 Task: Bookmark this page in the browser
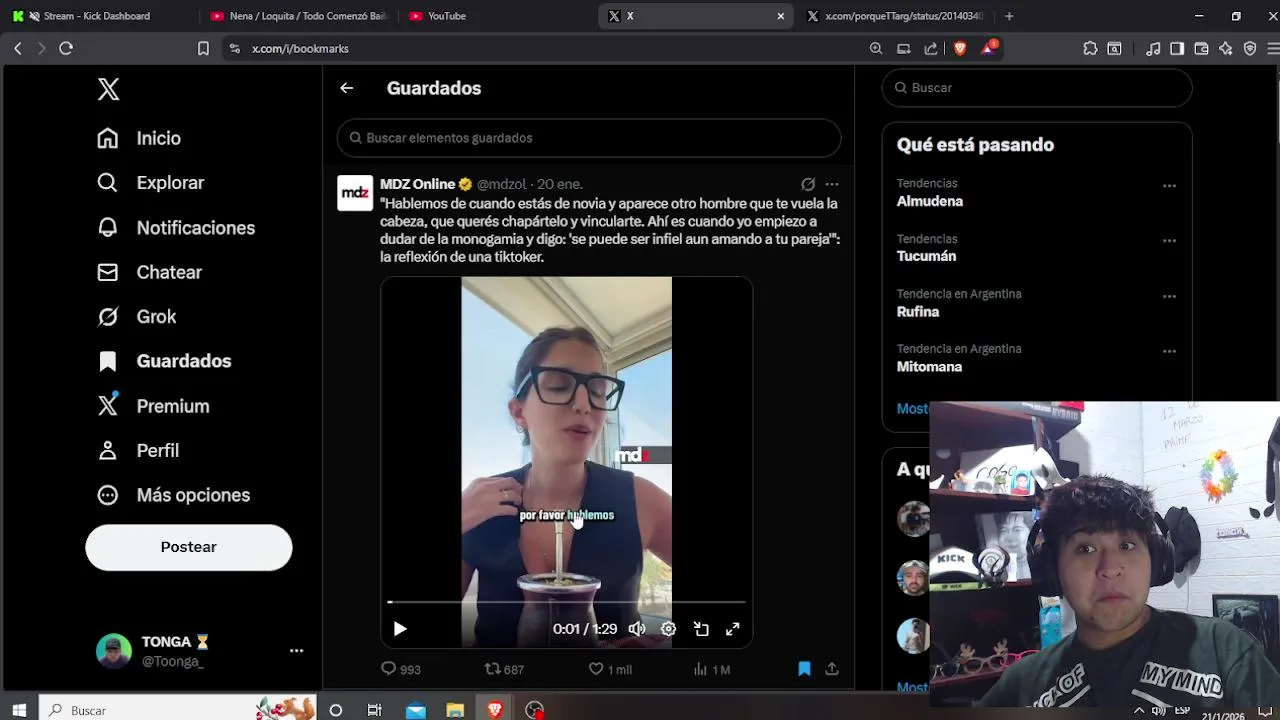(x=203, y=48)
